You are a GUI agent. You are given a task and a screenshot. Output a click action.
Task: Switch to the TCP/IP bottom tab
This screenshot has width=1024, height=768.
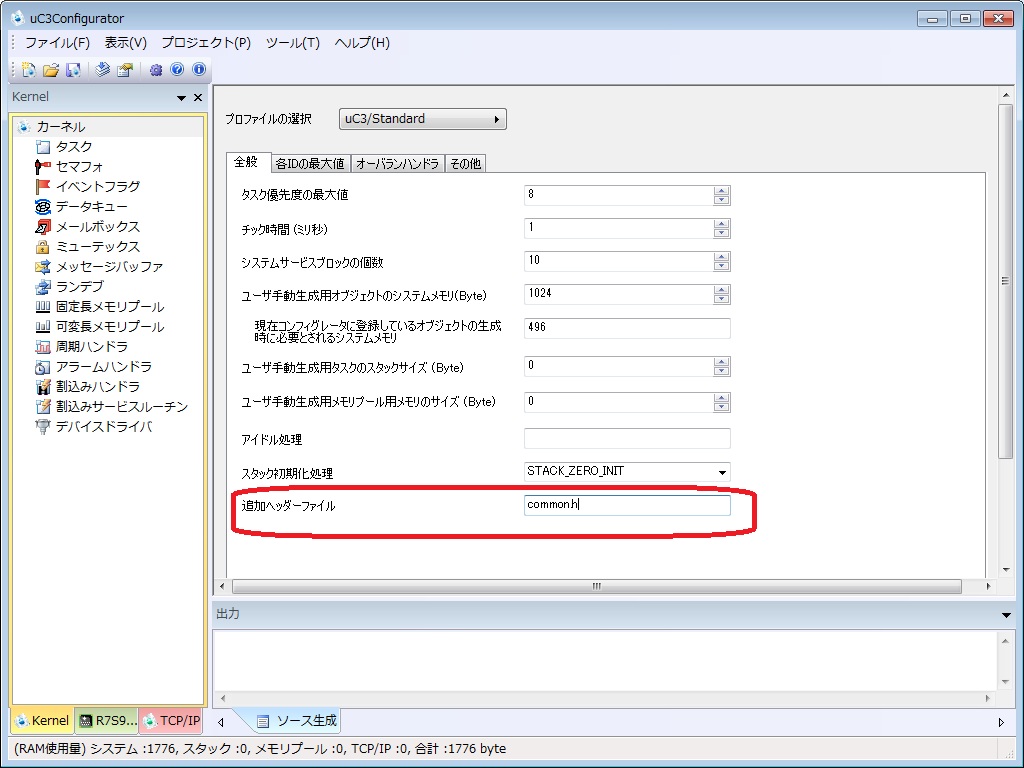172,720
